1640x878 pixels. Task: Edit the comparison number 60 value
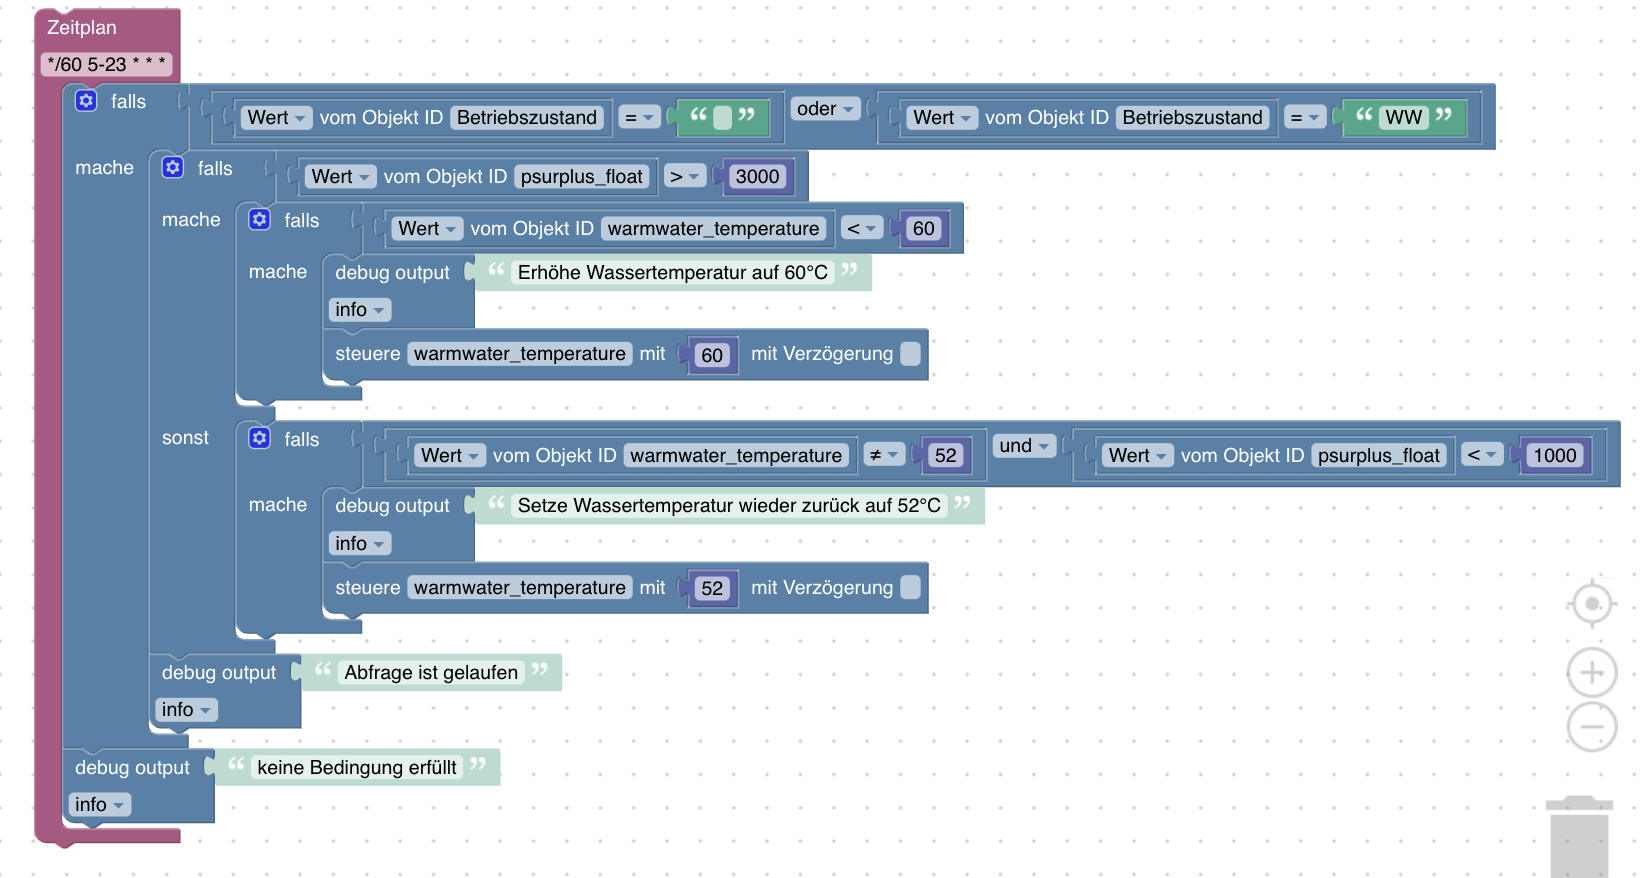(x=923, y=229)
